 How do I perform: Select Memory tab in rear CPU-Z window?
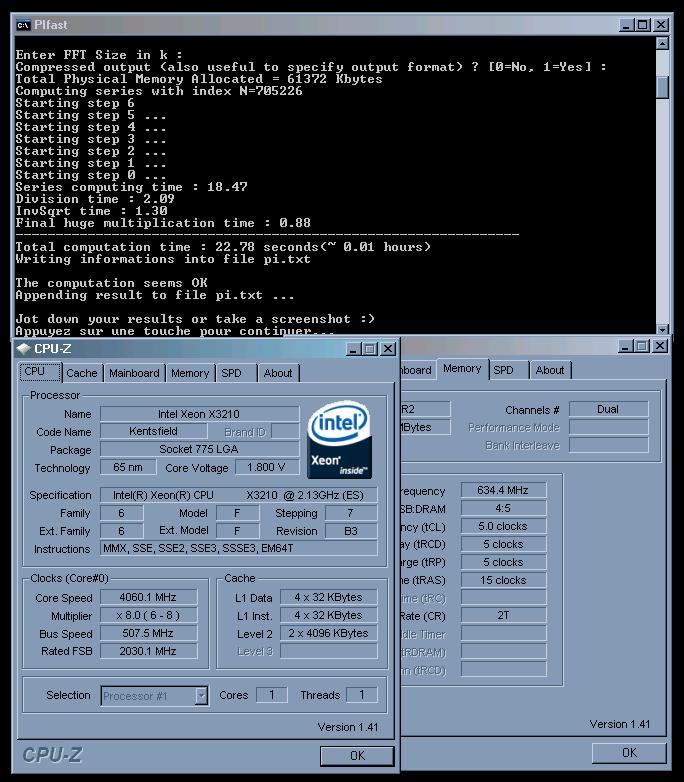coord(462,369)
